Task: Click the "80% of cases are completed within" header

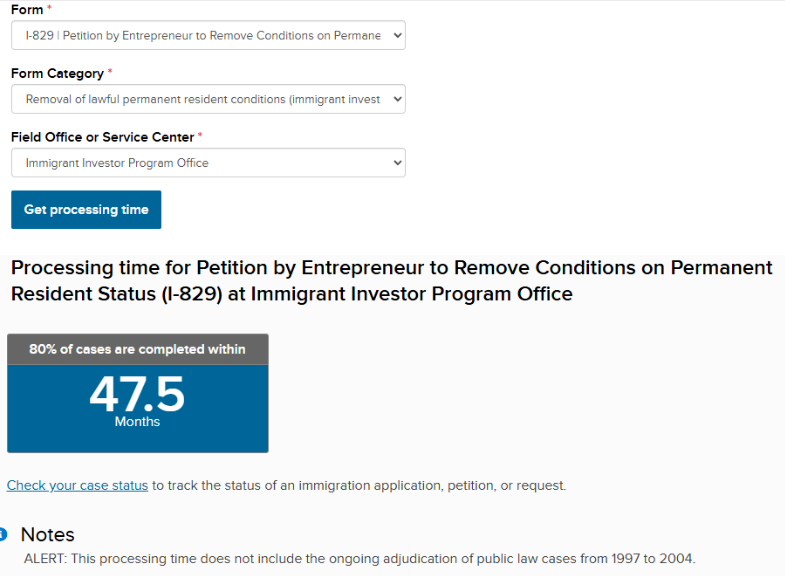Action: [137, 349]
